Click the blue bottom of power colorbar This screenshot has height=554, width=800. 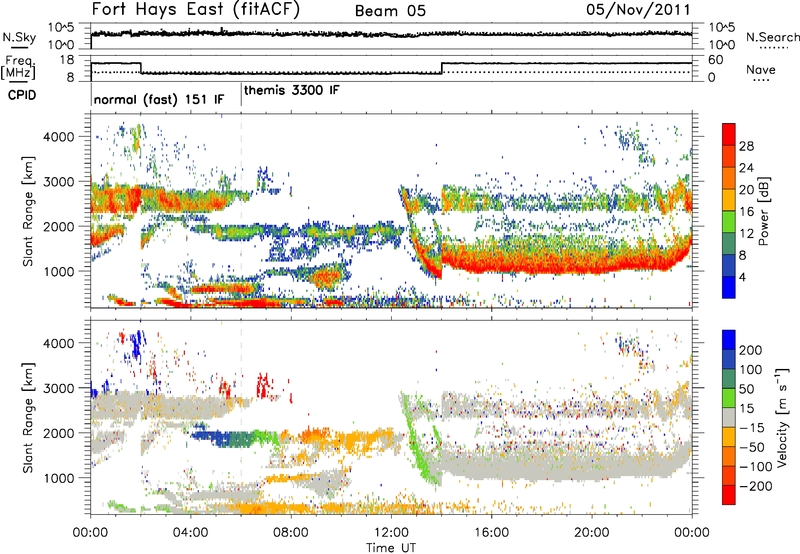tap(729, 287)
